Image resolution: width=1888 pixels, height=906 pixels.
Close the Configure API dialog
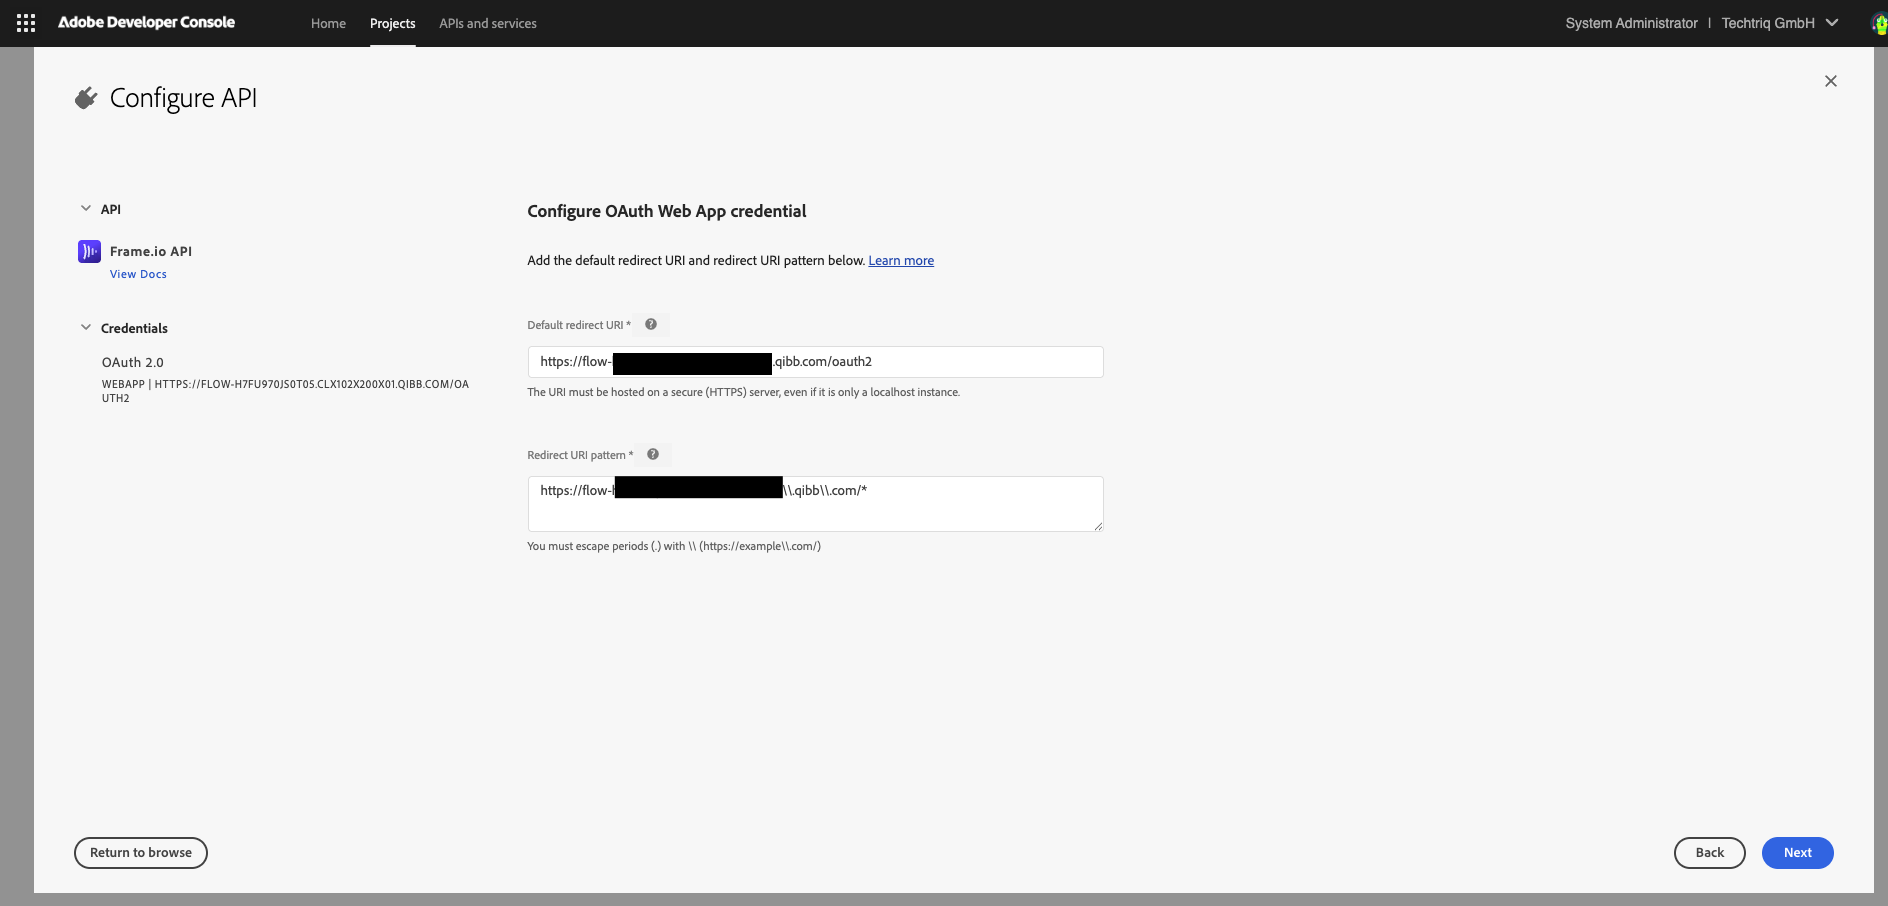(1830, 81)
